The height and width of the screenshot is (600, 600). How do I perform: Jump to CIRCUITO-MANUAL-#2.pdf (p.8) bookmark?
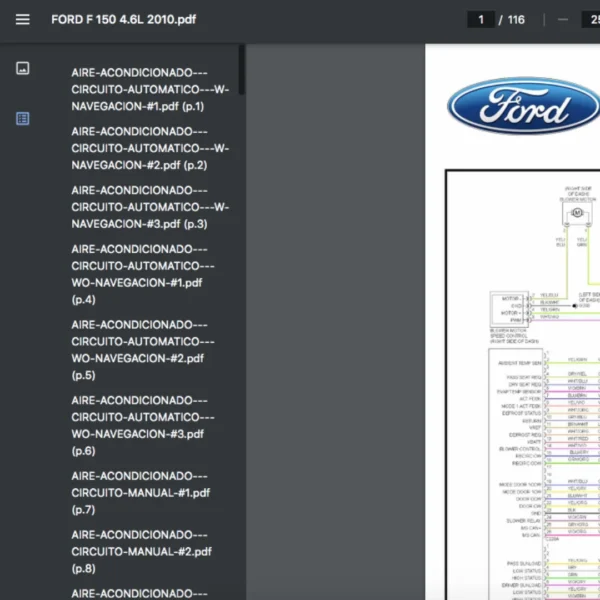point(141,551)
